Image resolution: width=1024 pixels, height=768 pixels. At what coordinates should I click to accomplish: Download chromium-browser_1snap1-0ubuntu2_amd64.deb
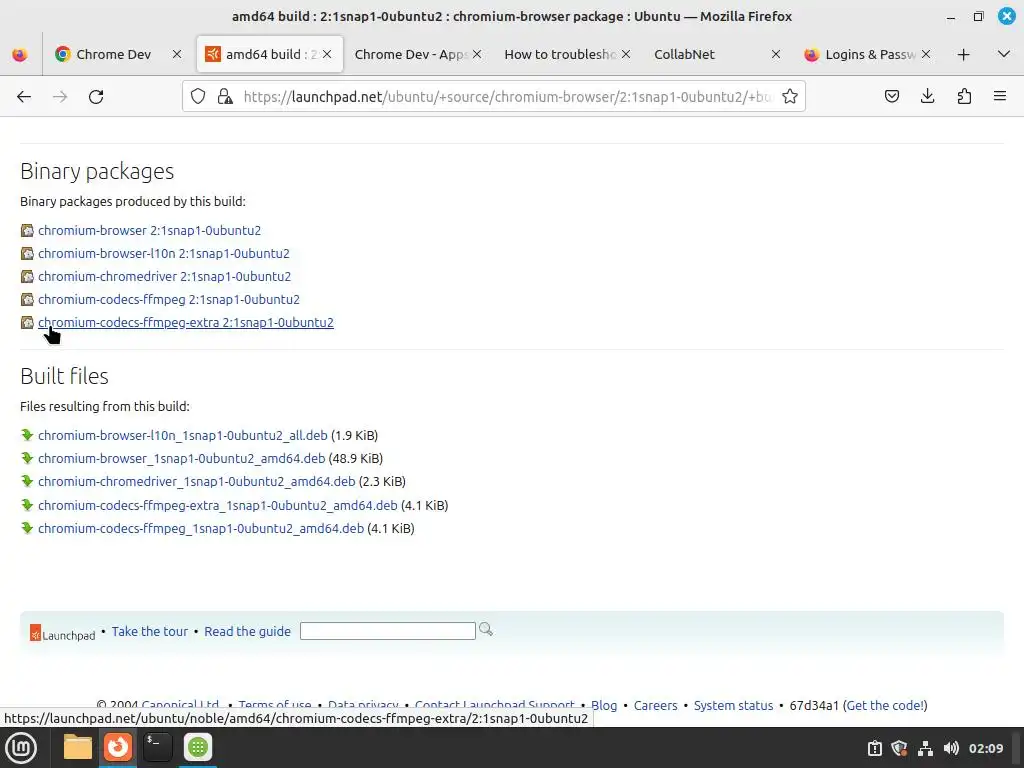pyautogui.click(x=182, y=458)
